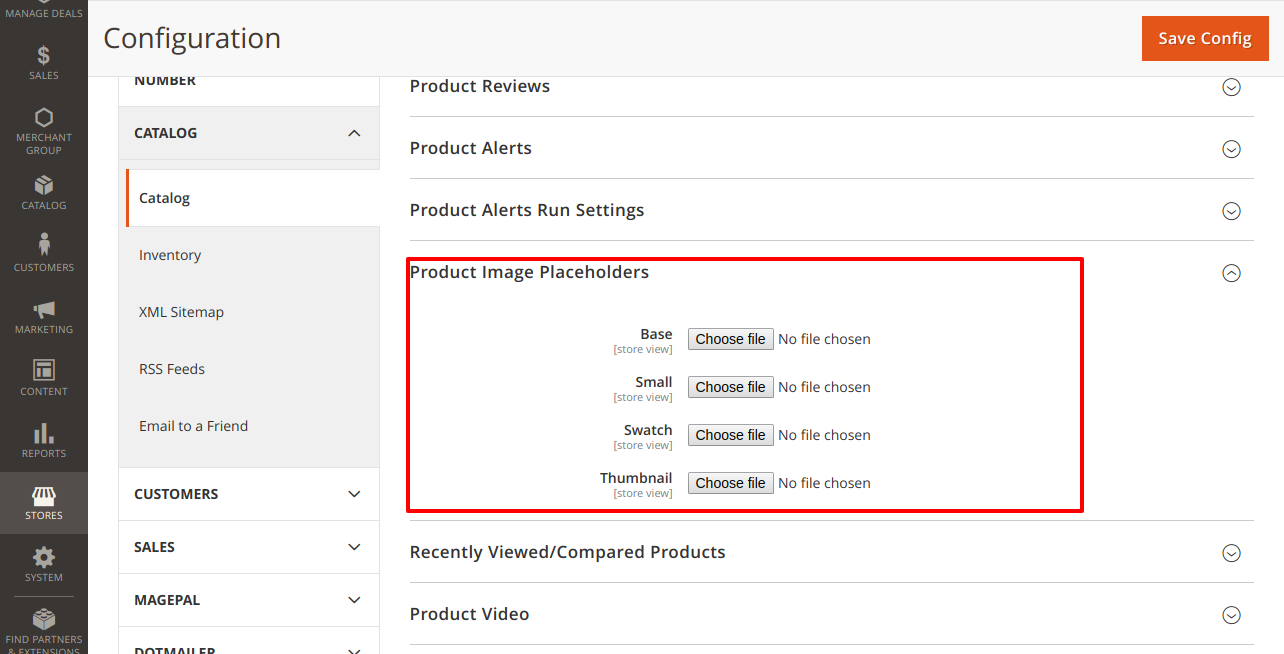Screen dimensions: 1284x654
Task: Expand the Product Alerts Run Settings section
Action: tap(1231, 211)
